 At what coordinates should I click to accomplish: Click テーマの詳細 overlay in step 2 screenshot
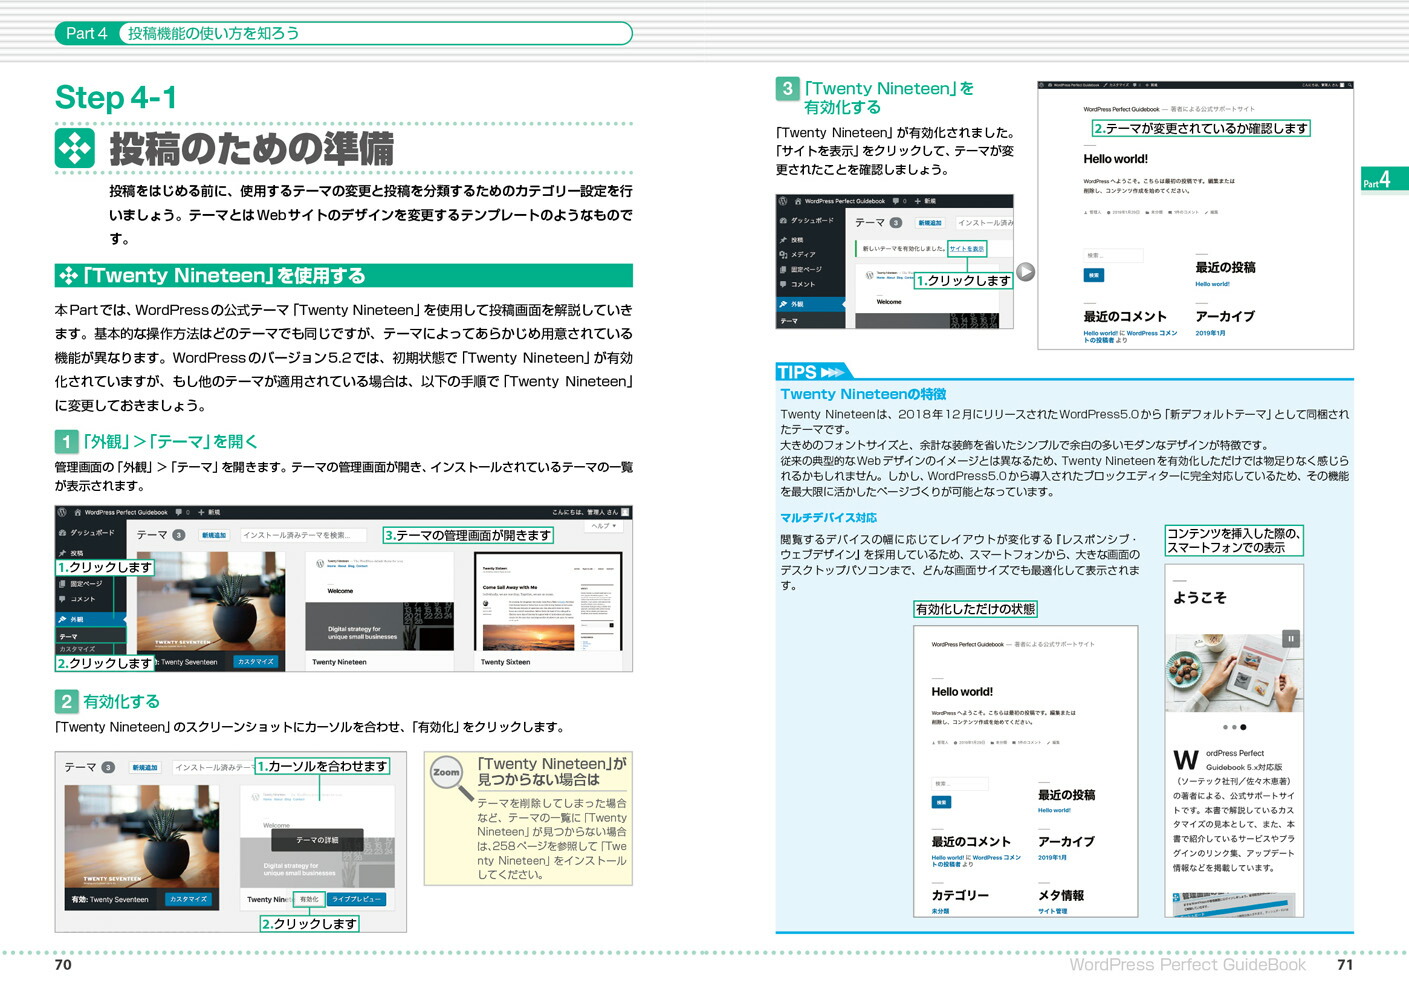pos(317,840)
